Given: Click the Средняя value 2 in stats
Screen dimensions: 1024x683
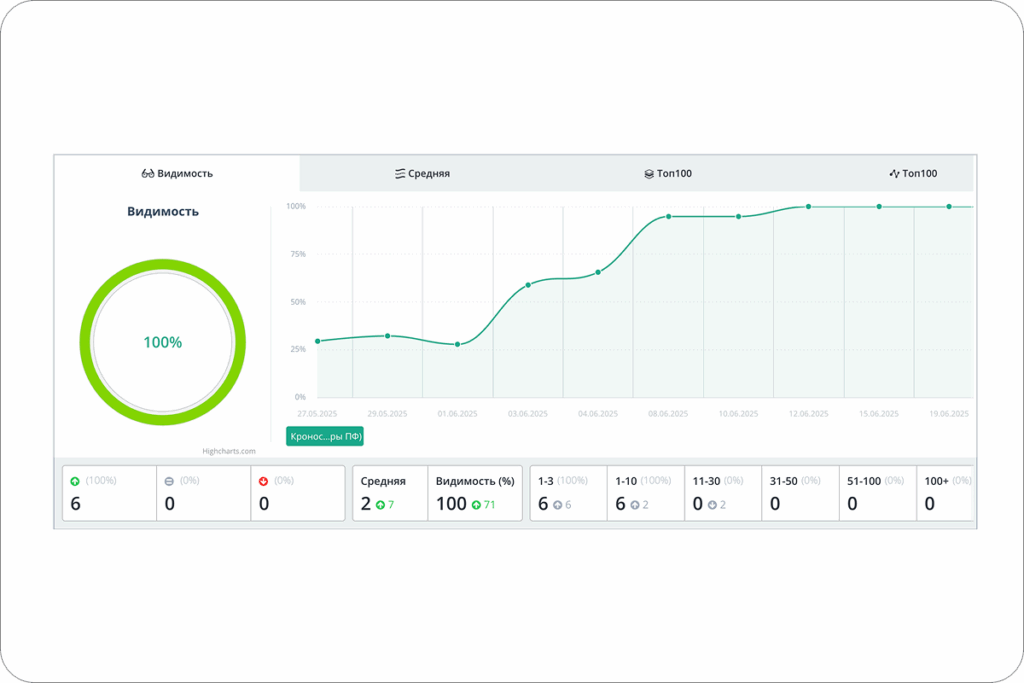Looking at the screenshot, I should coord(366,504).
